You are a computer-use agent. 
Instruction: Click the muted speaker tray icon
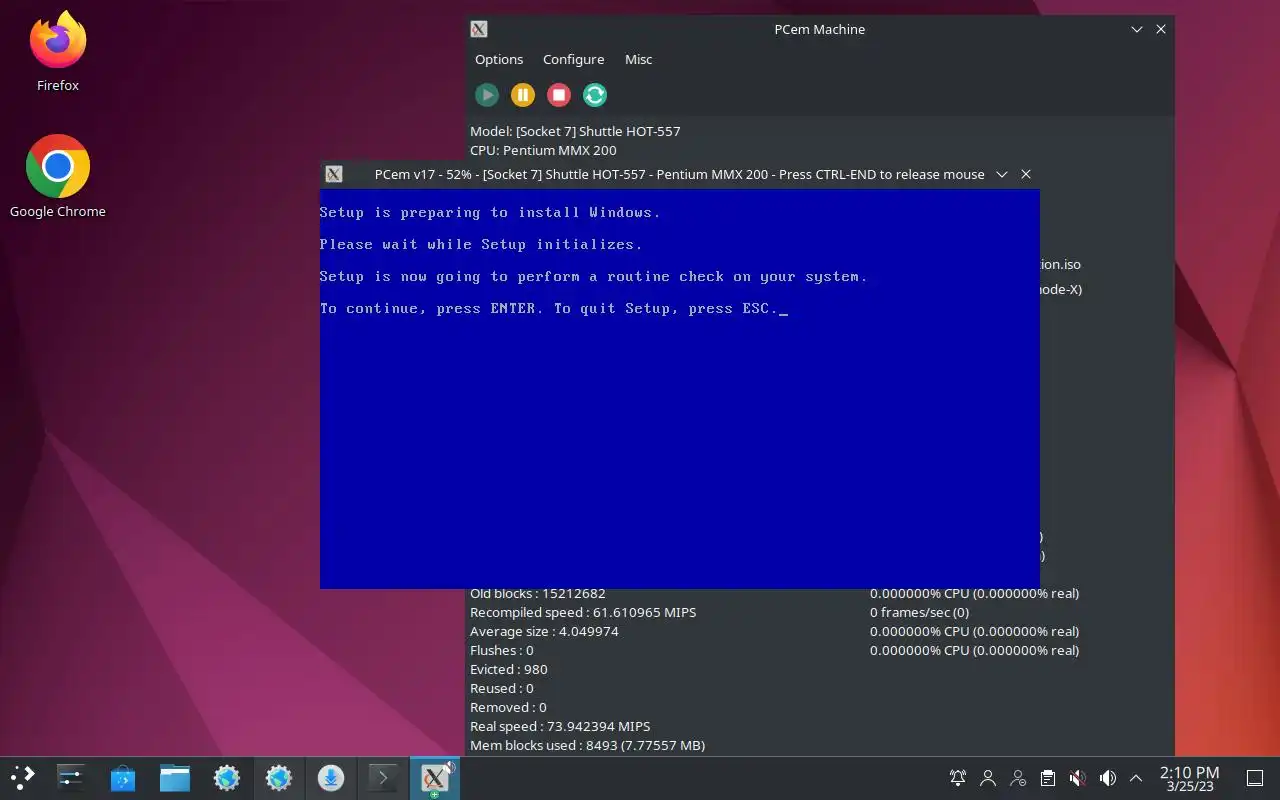pos(1077,778)
